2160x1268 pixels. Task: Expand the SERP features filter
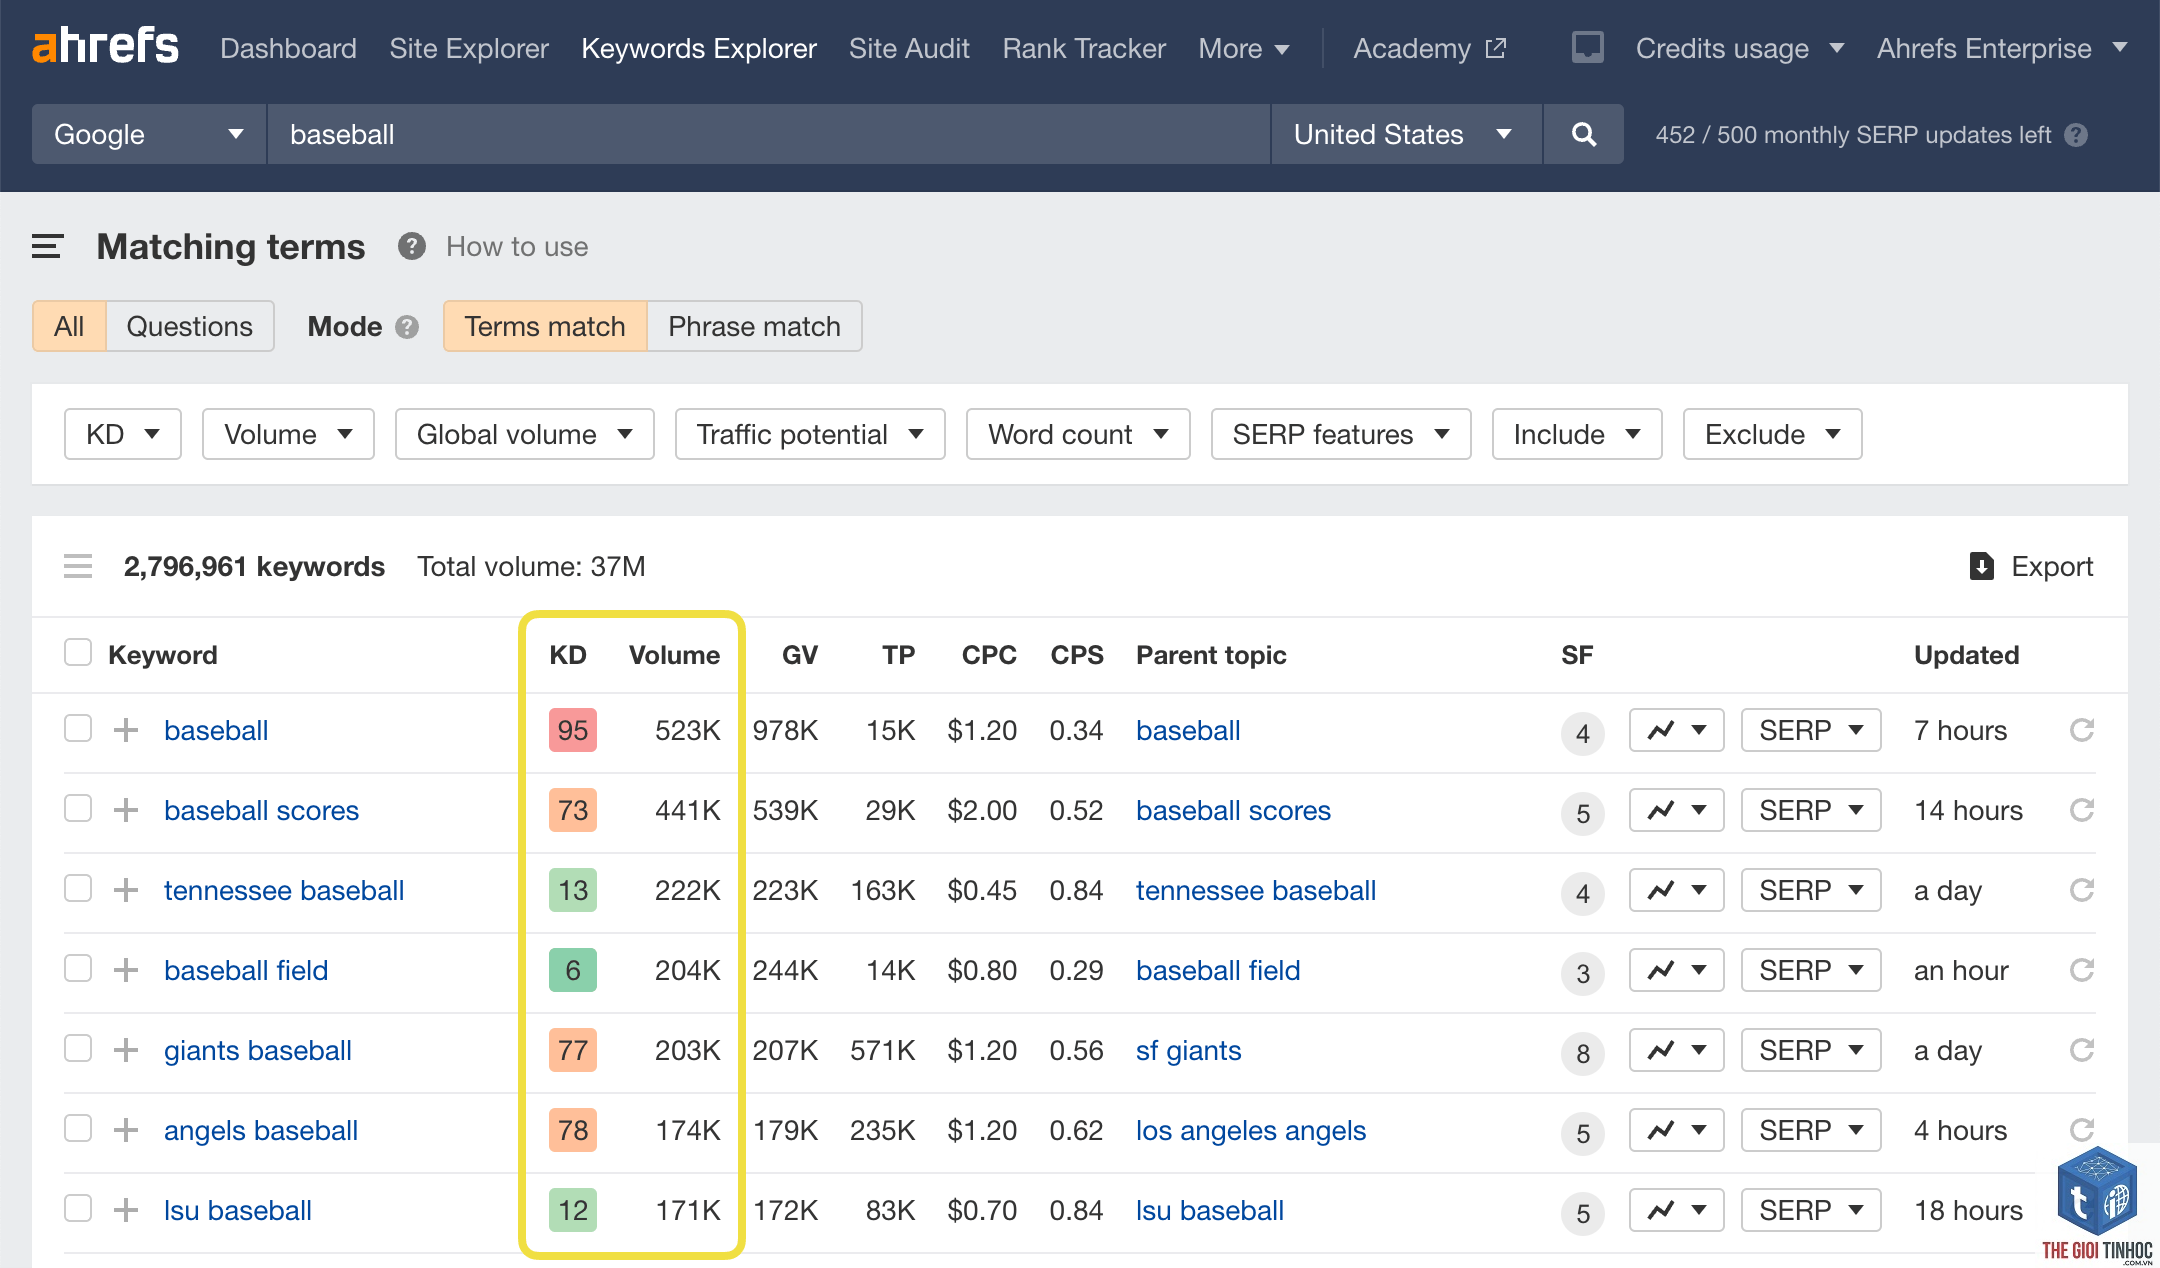(x=1341, y=434)
